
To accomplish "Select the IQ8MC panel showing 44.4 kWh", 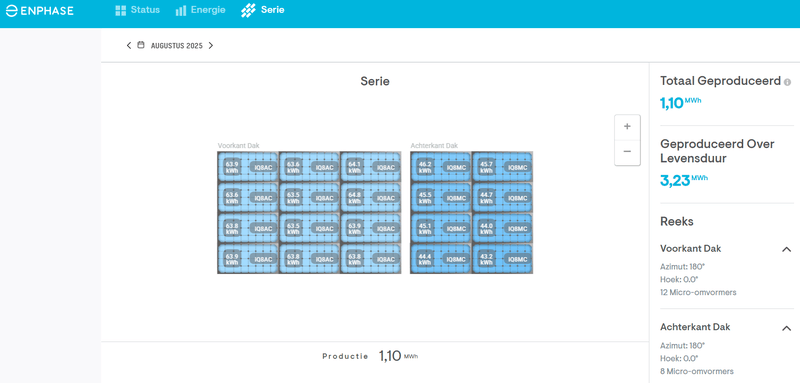I will [x=441, y=259].
